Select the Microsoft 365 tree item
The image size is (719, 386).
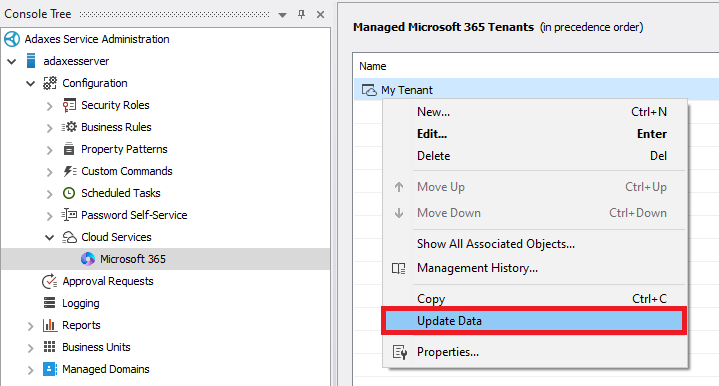click(133, 259)
